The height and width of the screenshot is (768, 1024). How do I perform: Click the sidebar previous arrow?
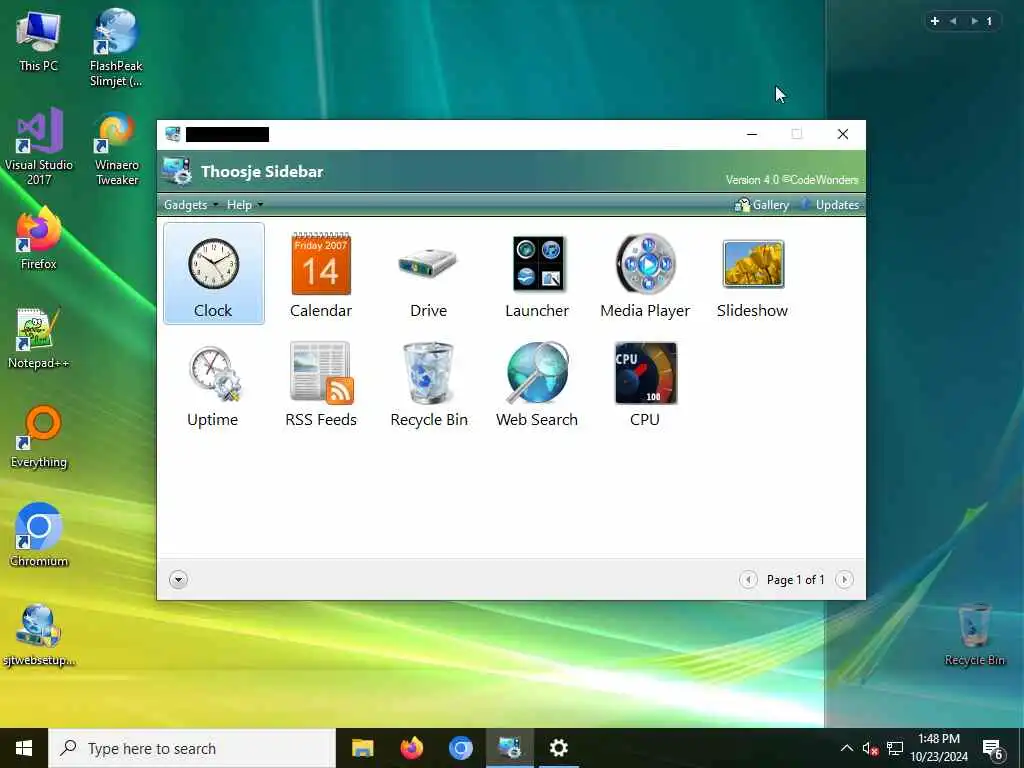[953, 21]
